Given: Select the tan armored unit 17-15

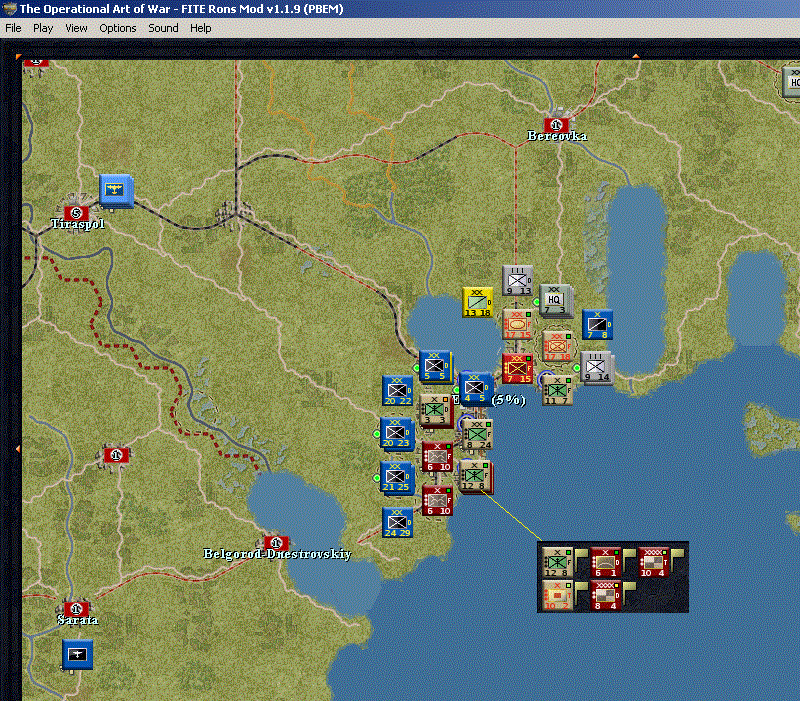Looking at the screenshot, I should tap(517, 324).
